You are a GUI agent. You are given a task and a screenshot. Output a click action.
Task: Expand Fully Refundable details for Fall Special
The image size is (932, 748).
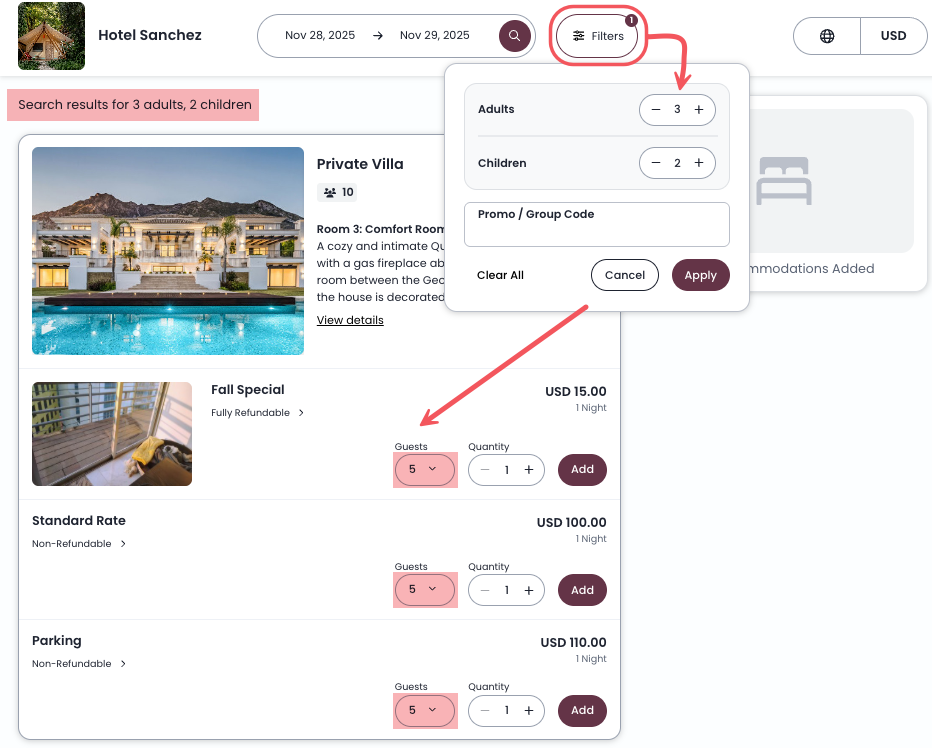click(257, 412)
